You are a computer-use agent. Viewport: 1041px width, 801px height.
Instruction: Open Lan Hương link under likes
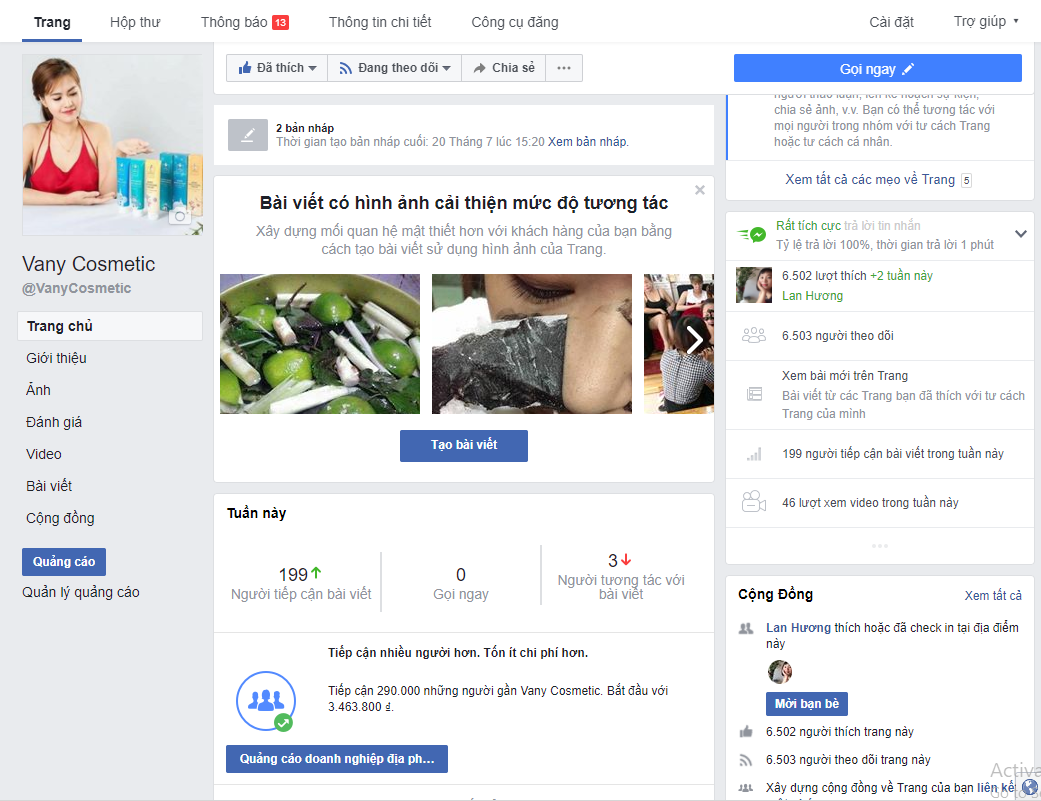coord(812,296)
